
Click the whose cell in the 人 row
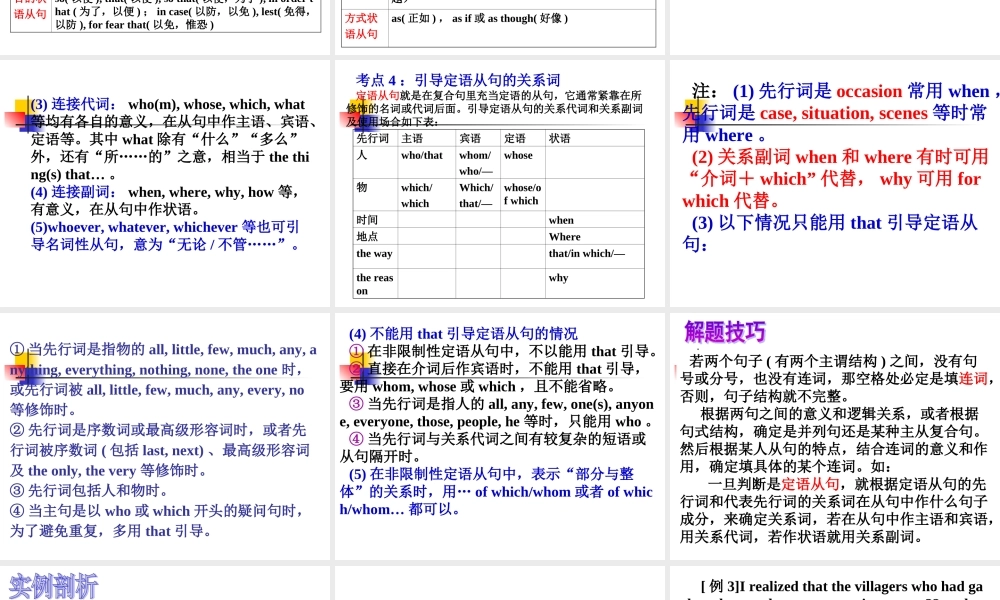518,156
